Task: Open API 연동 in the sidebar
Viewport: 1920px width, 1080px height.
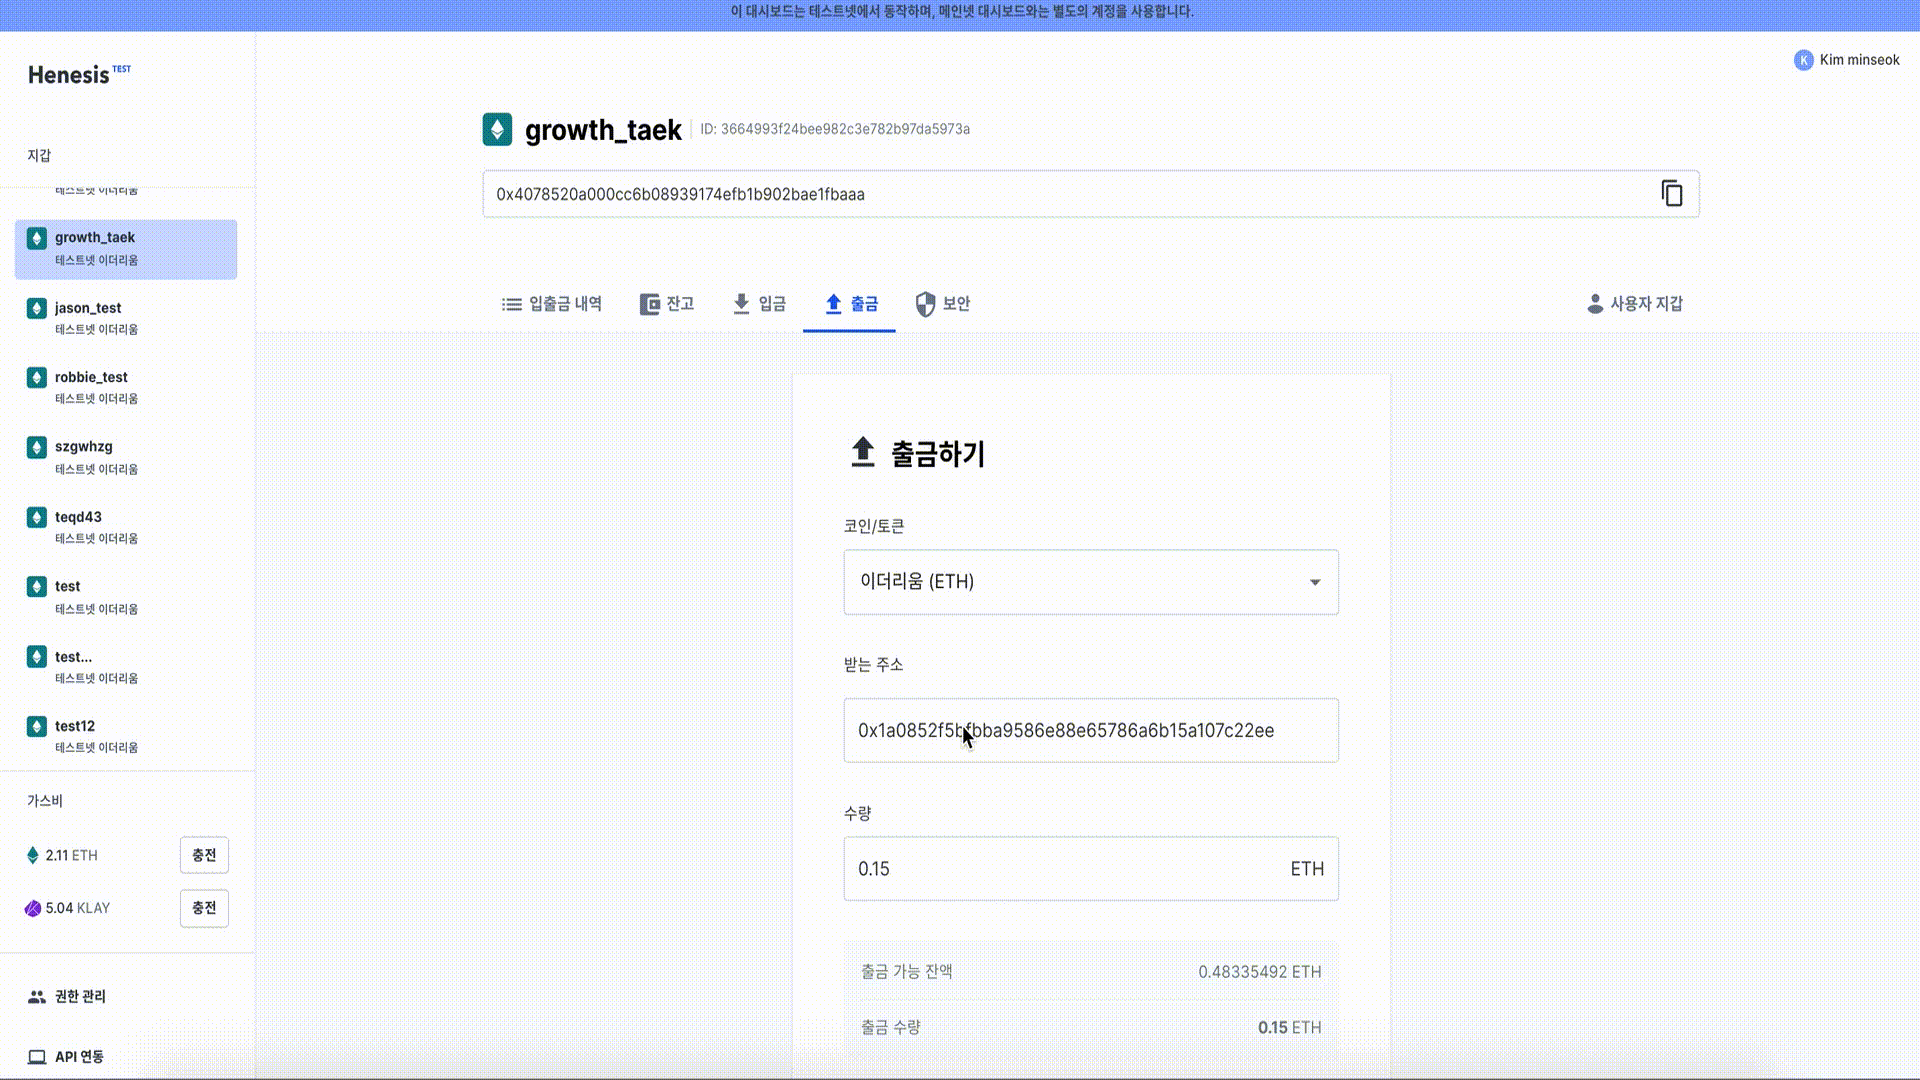Action: [x=66, y=1057]
